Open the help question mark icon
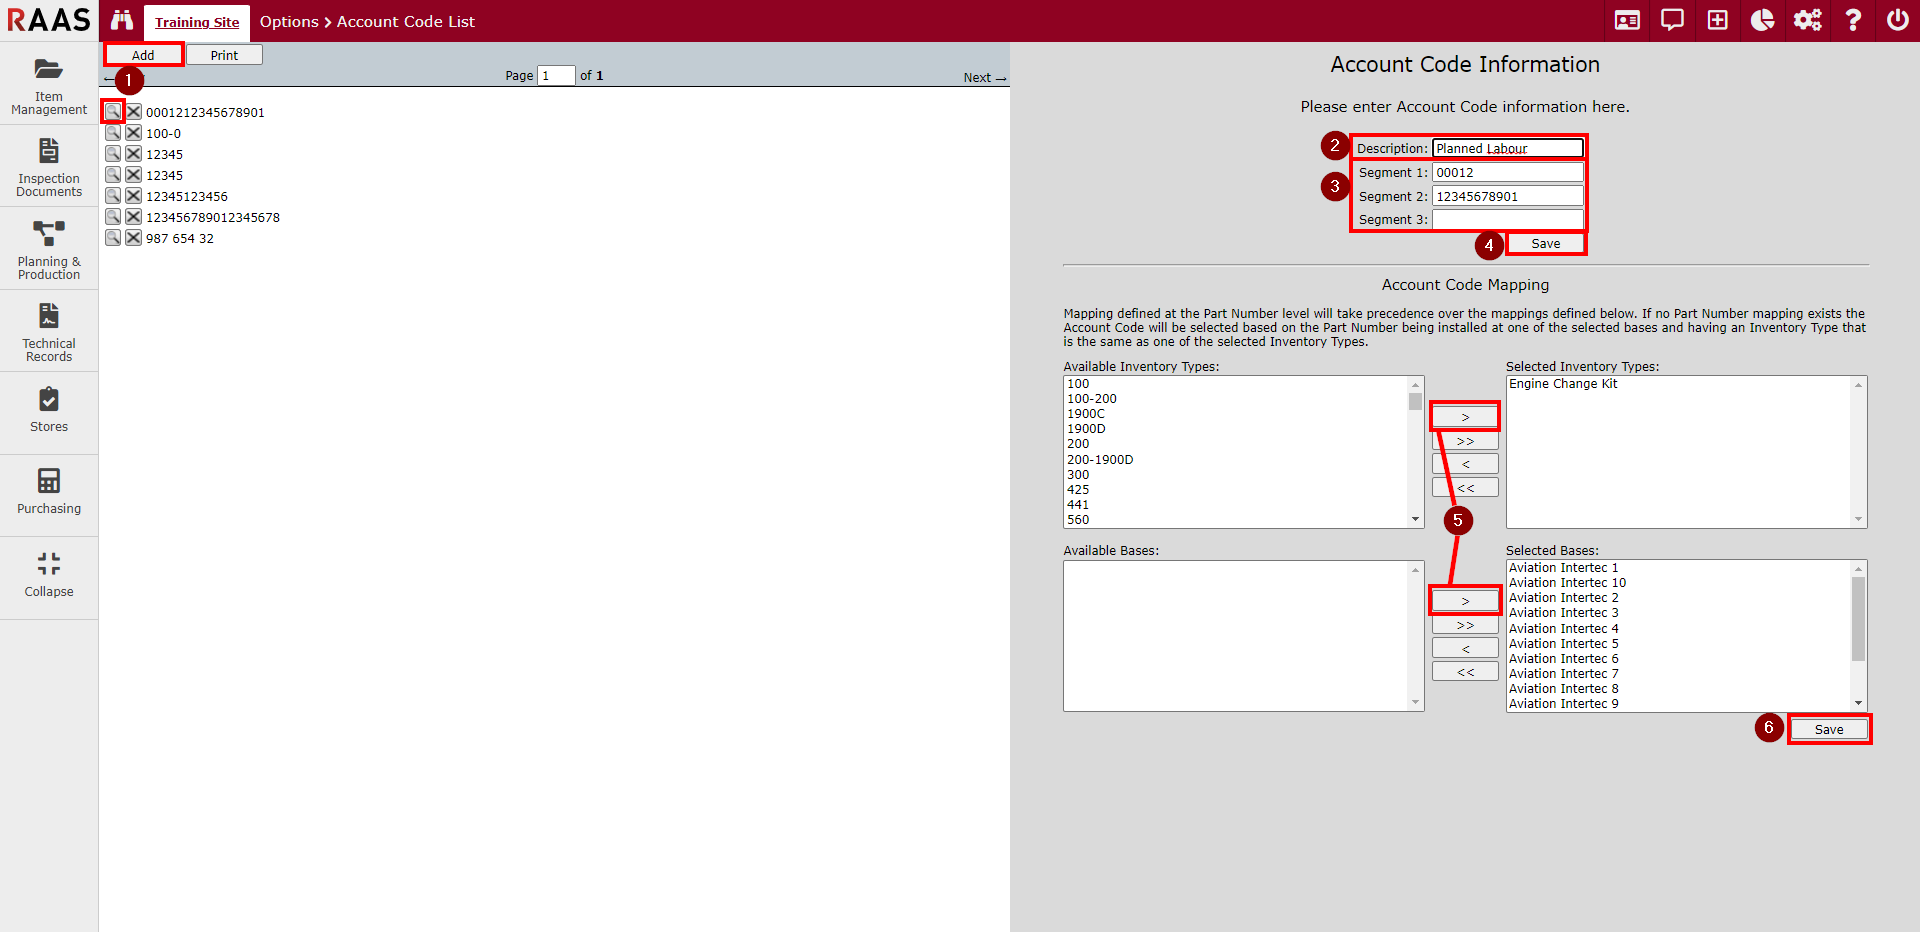The width and height of the screenshot is (1920, 932). (x=1853, y=20)
